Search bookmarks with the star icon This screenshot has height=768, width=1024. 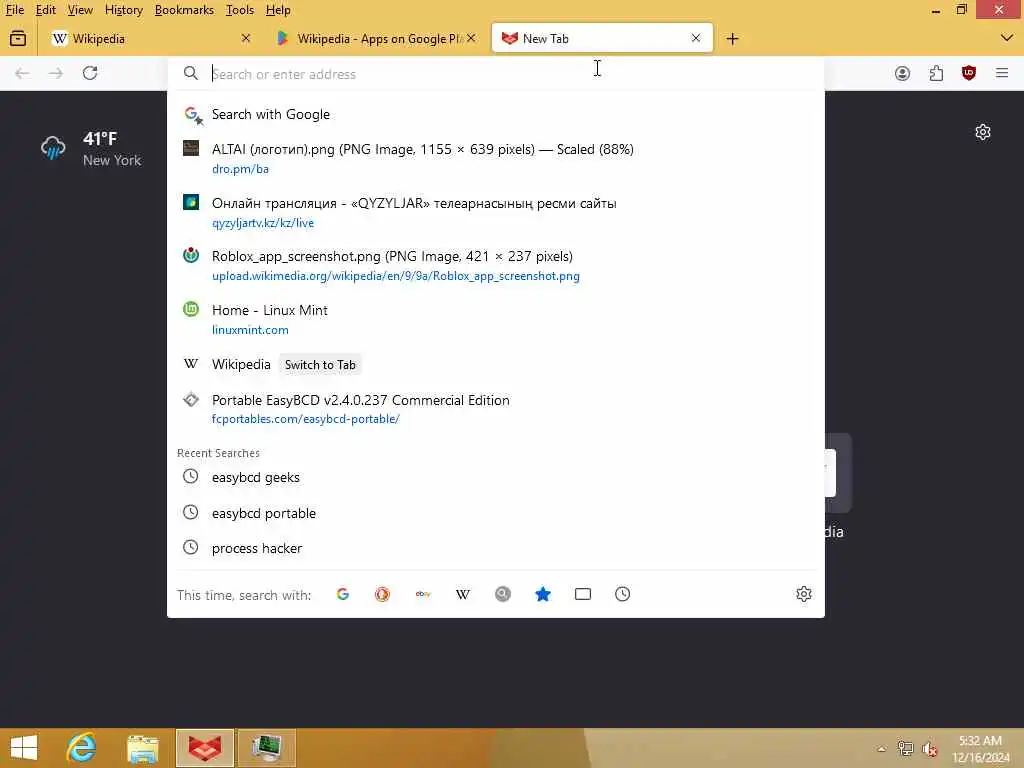tap(543, 594)
